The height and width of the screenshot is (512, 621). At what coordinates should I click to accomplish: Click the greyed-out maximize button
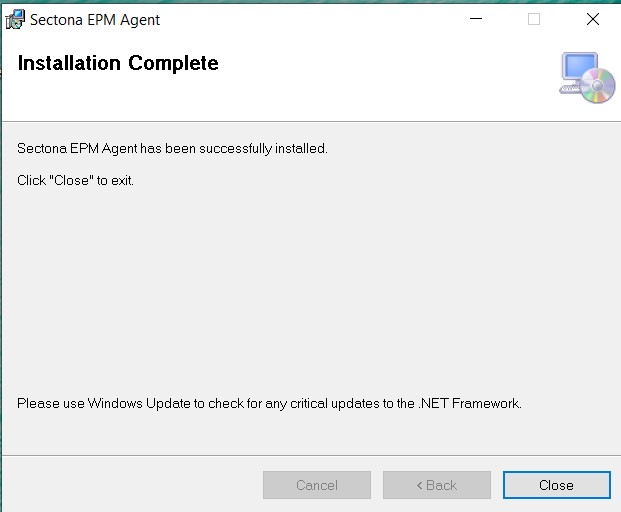click(534, 19)
